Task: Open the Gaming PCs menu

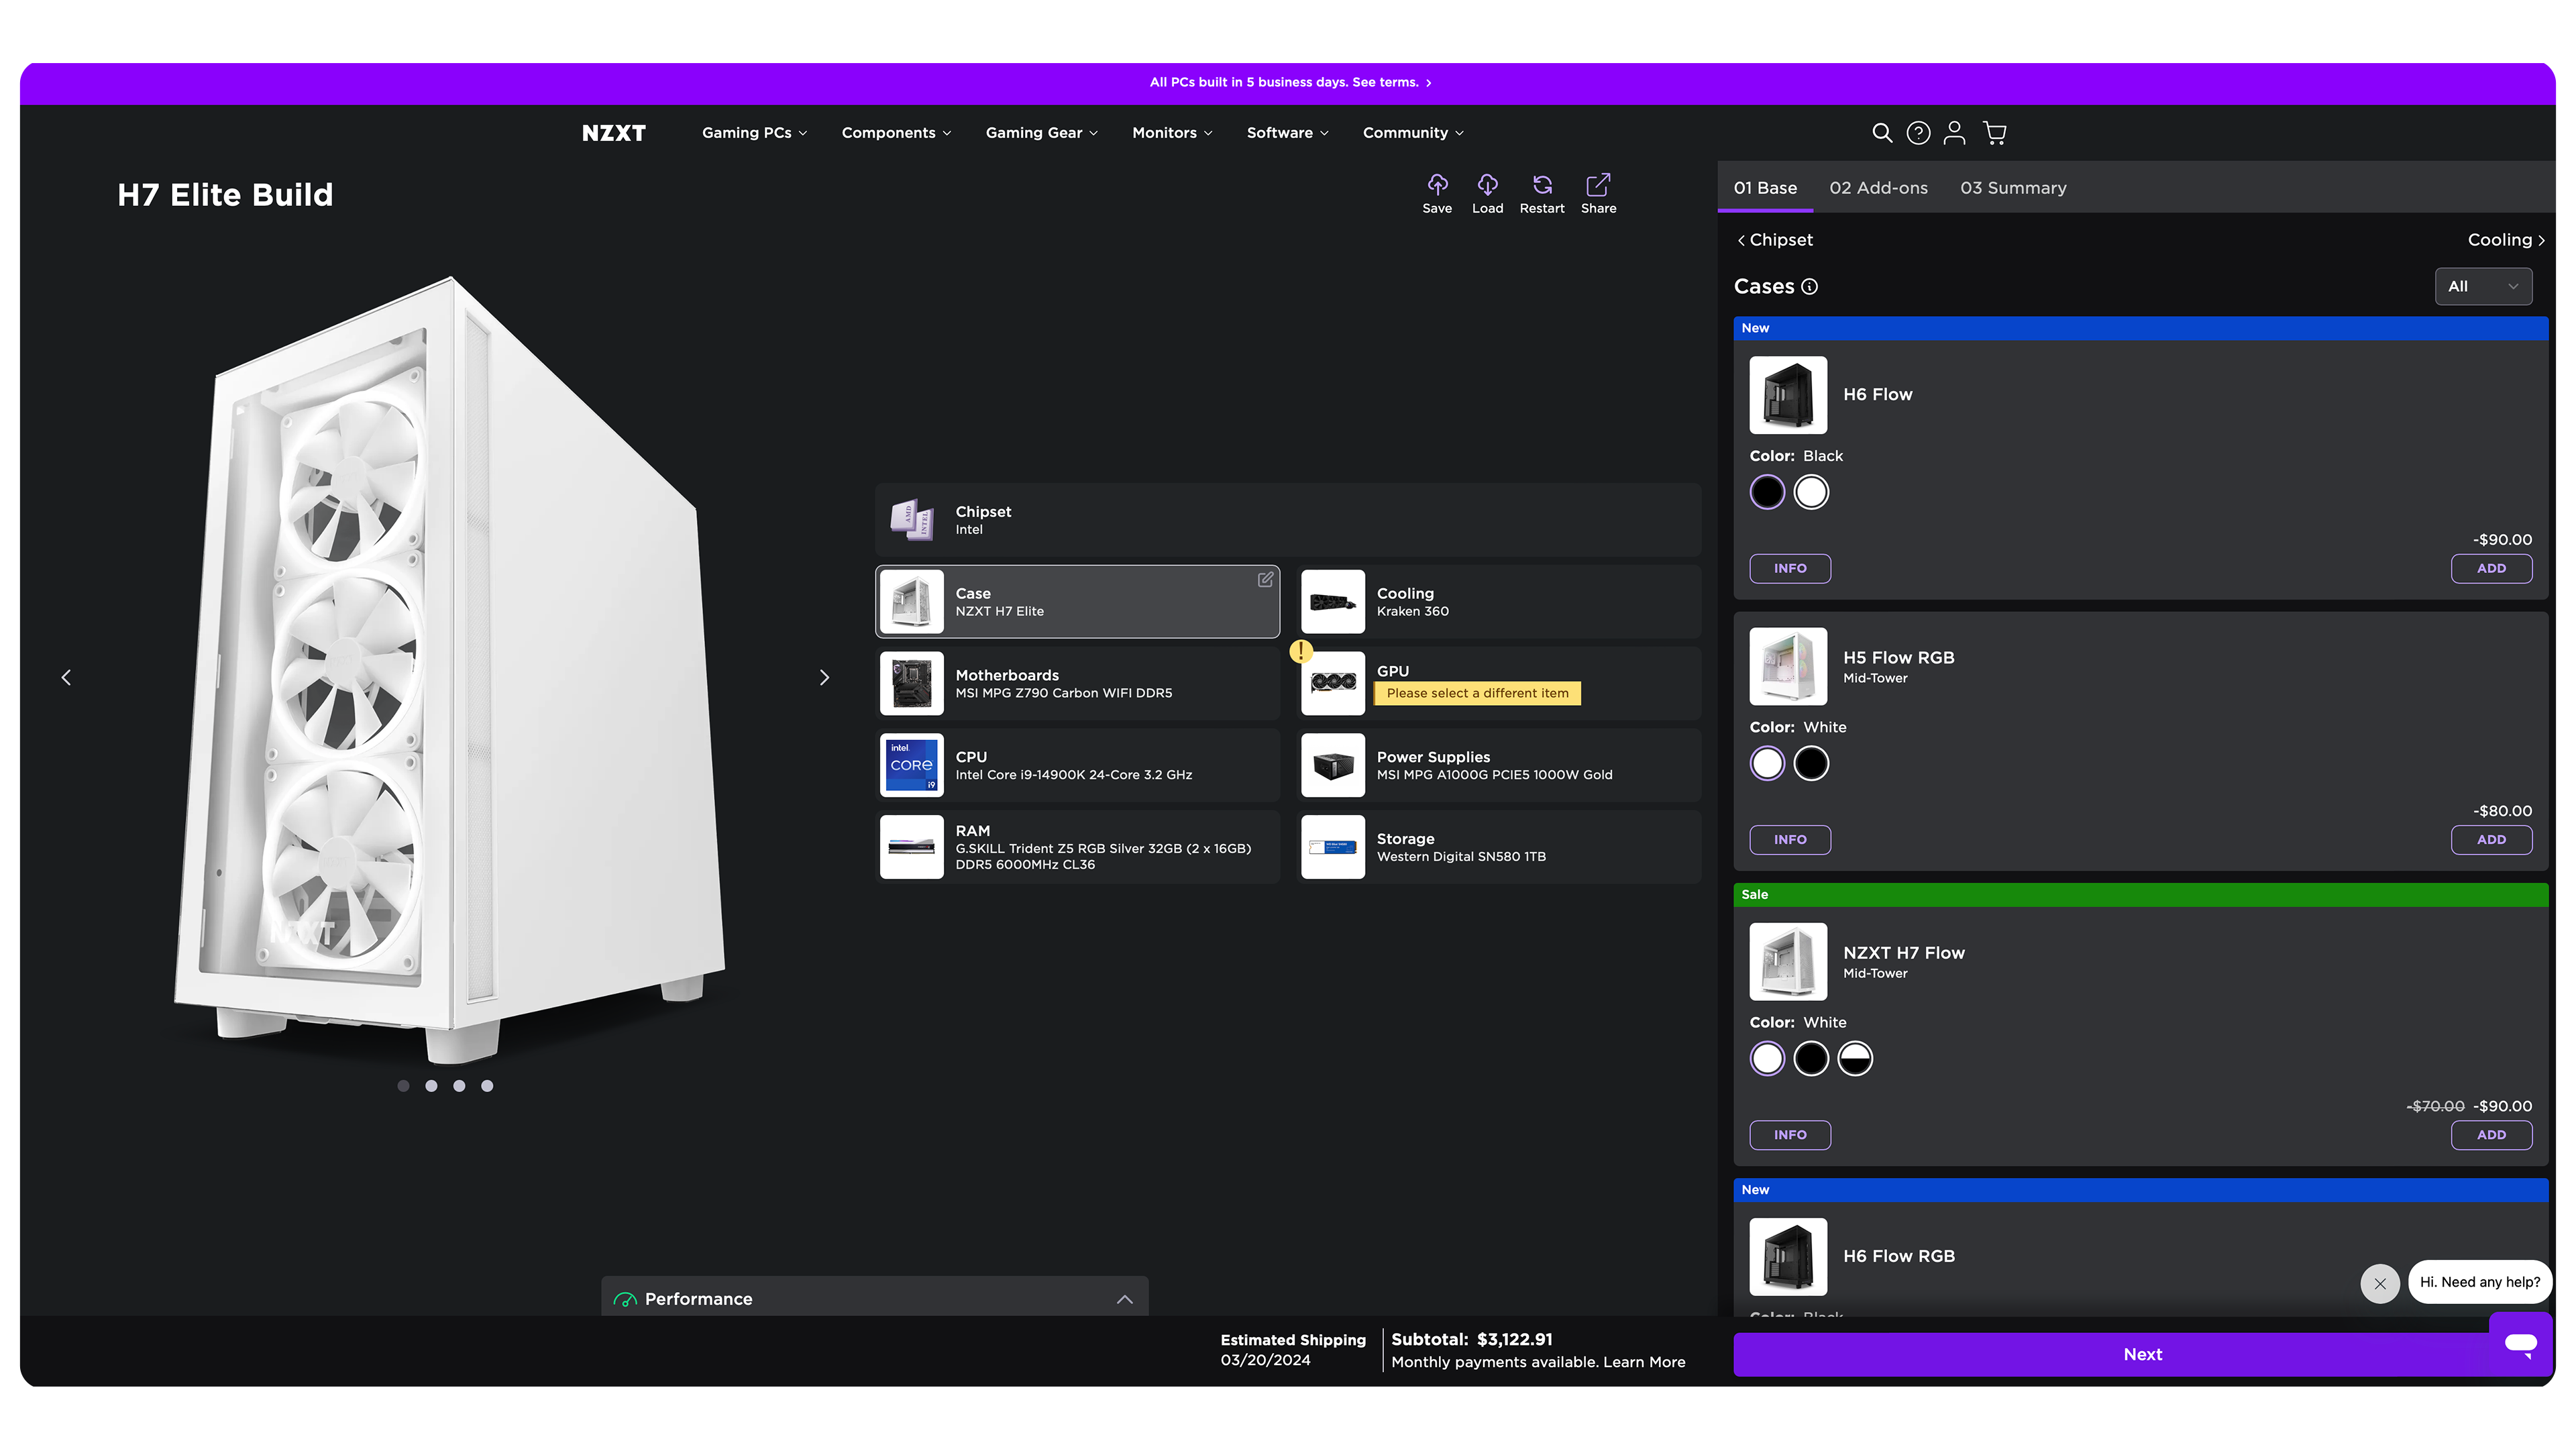Action: (754, 133)
